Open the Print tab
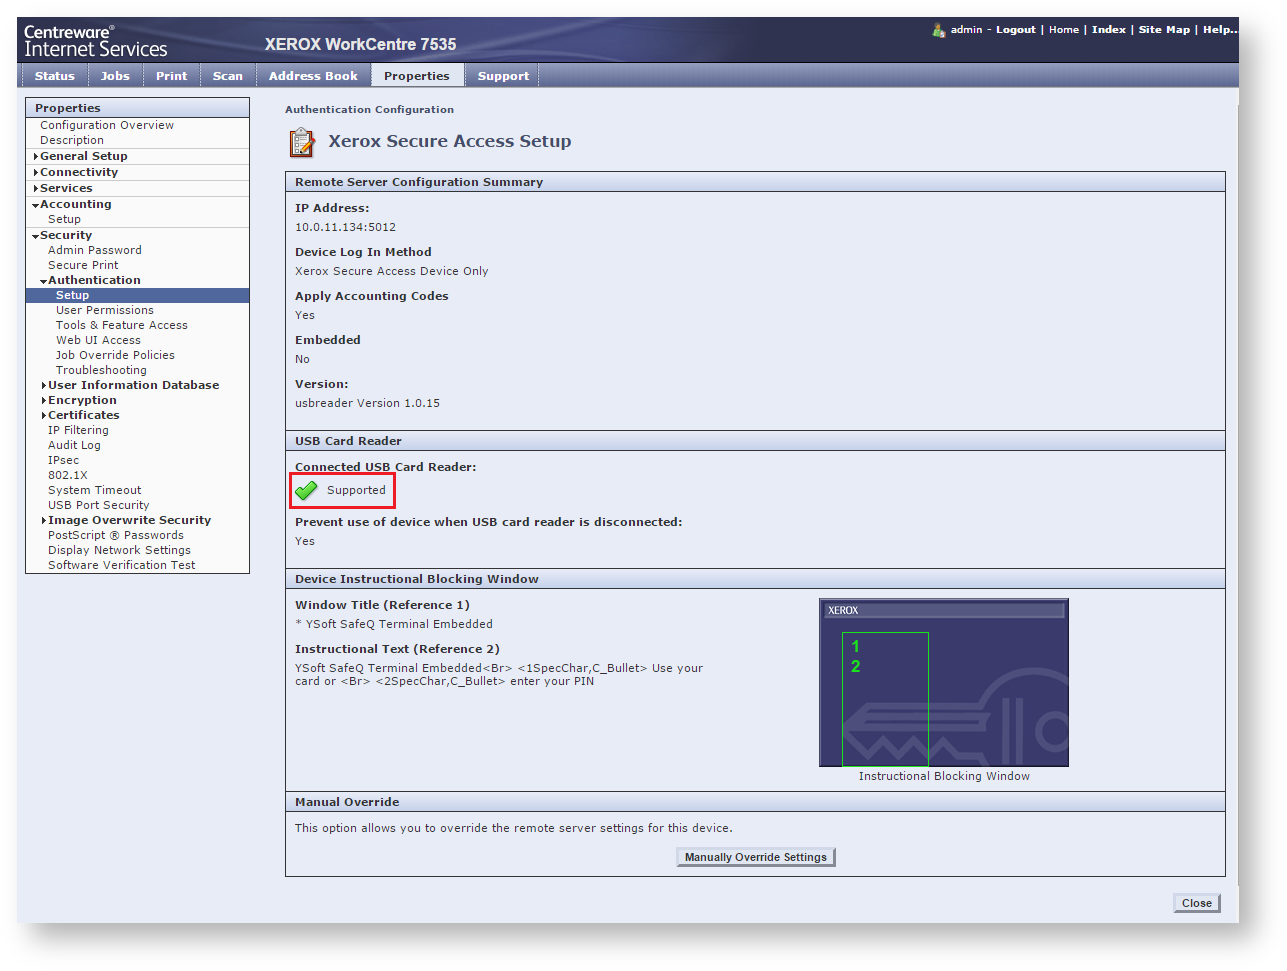Screen dimensions: 1287x971 [x=171, y=76]
